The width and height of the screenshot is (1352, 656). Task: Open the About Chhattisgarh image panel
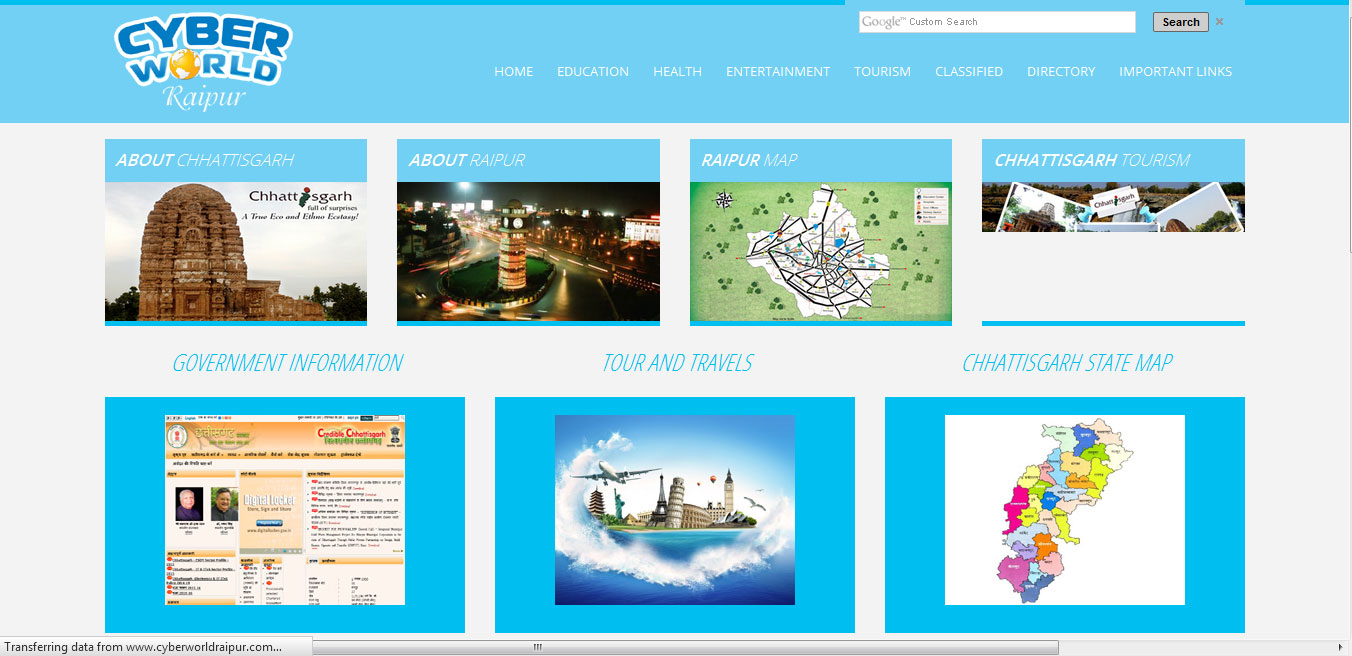coord(235,250)
